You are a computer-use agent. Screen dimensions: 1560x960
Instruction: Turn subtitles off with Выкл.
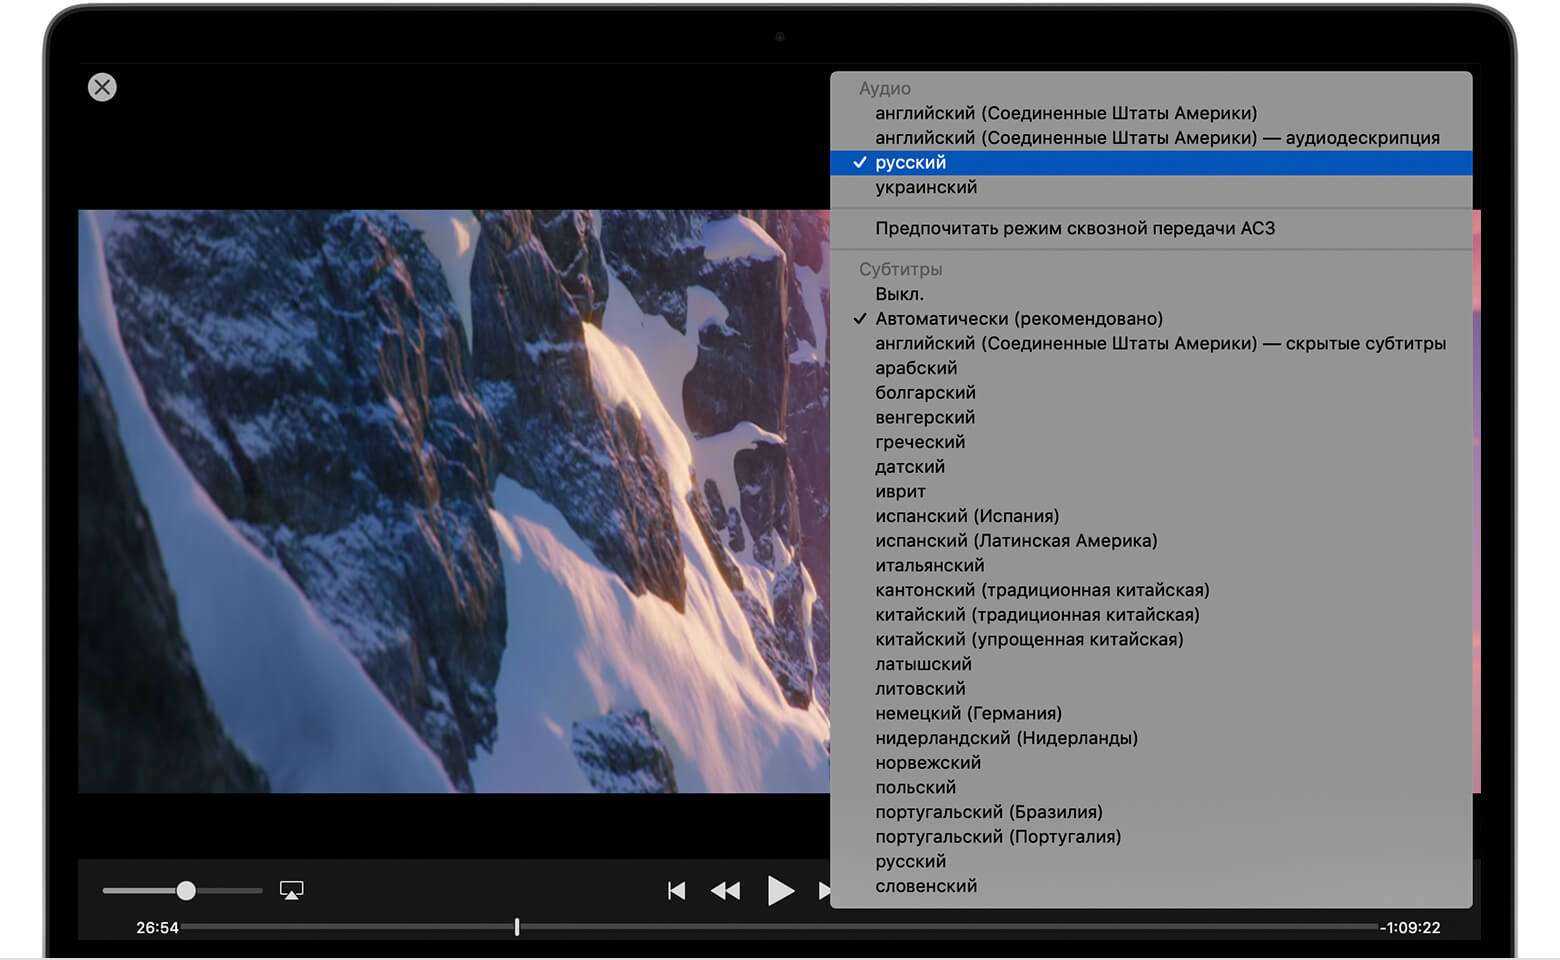pyautogui.click(x=899, y=295)
